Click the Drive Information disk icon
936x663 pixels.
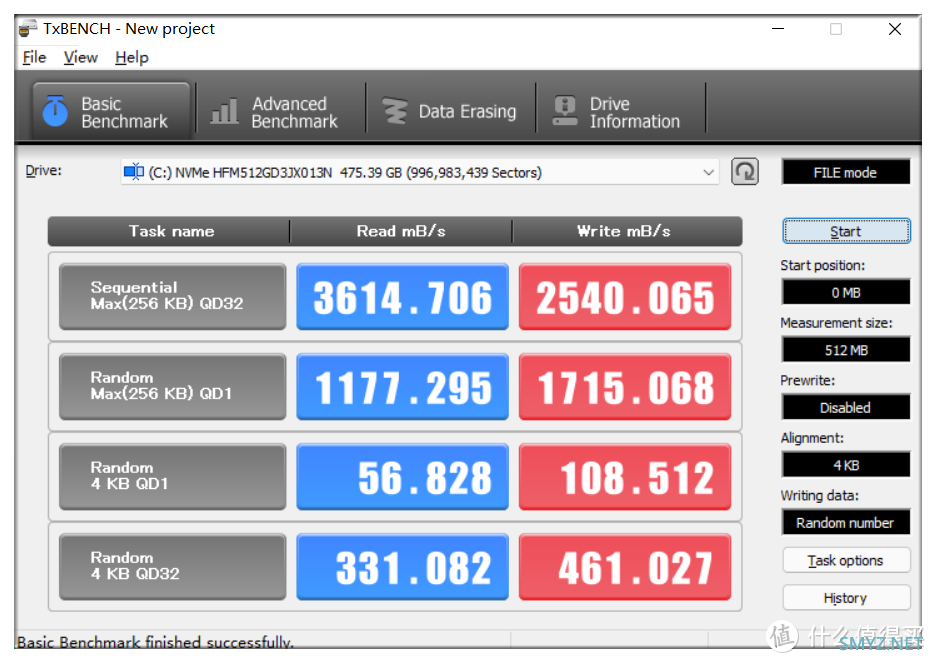pyautogui.click(x=565, y=111)
